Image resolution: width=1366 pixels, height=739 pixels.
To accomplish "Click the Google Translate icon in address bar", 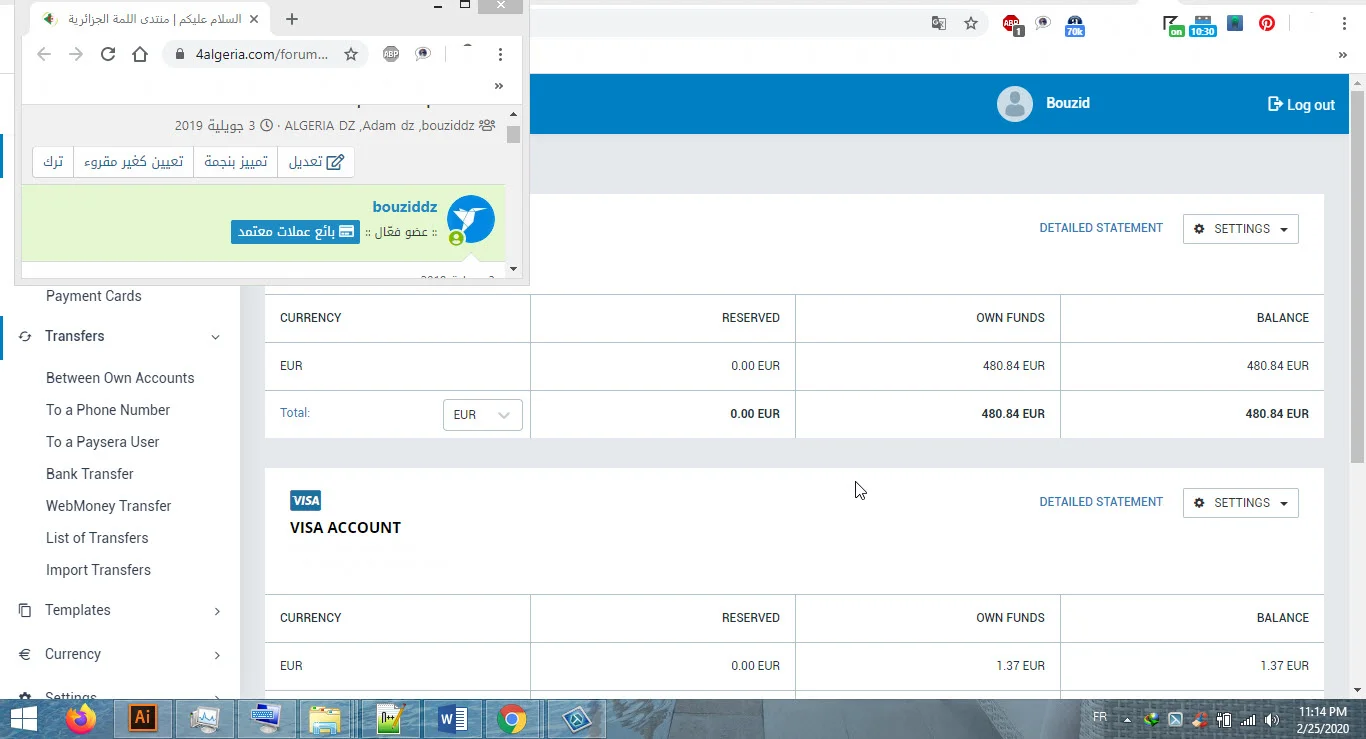I will coord(939,23).
